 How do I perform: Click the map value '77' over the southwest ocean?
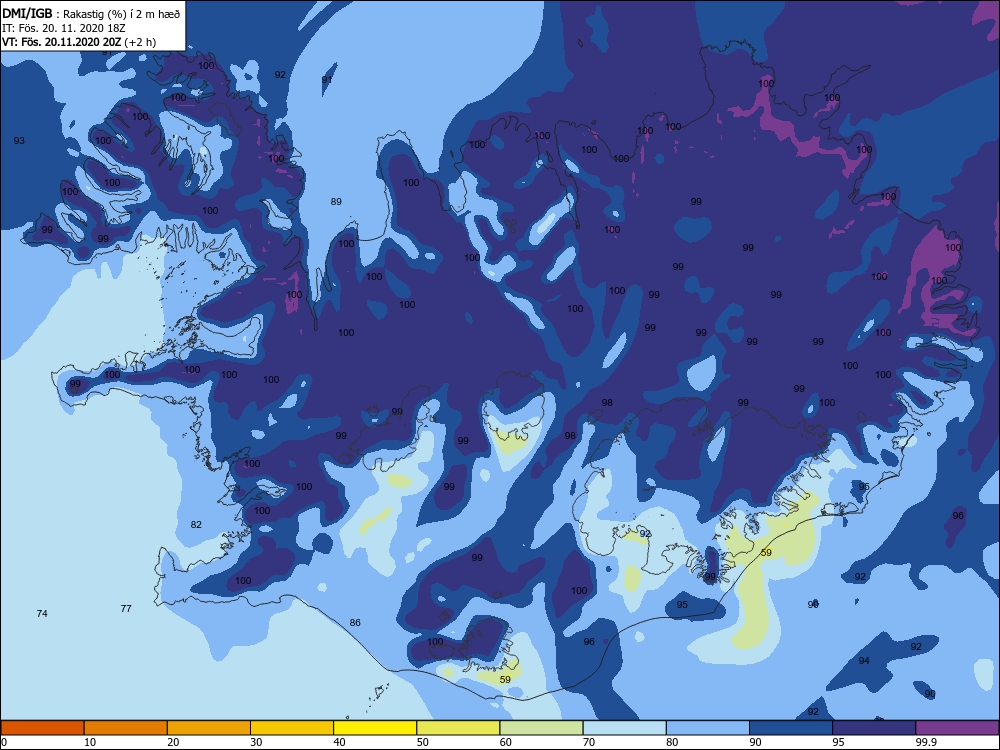(126, 608)
